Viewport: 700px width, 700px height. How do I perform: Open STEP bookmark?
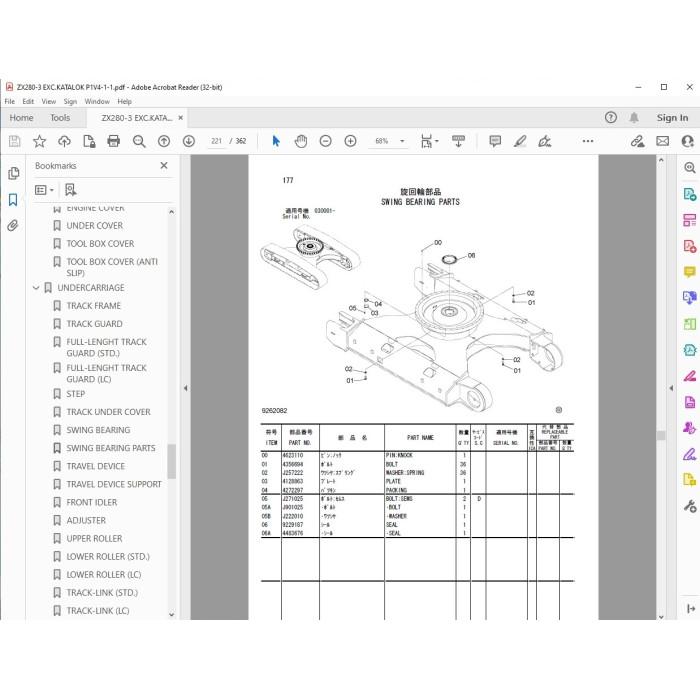pyautogui.click(x=75, y=394)
